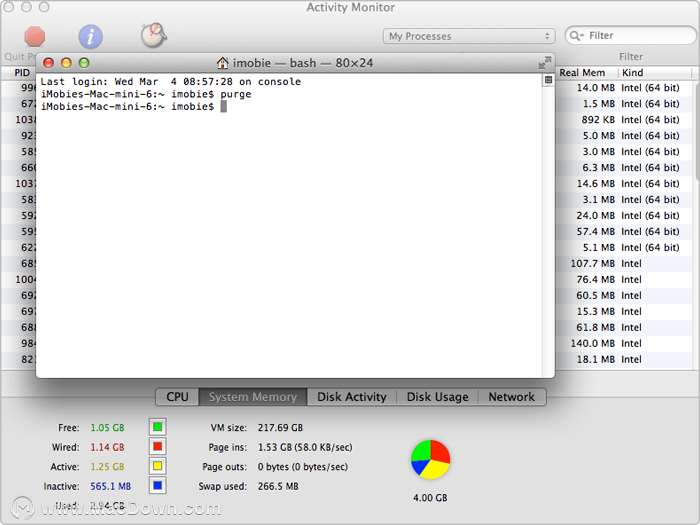Select the row with 14.0 MB memory

pos(625,88)
